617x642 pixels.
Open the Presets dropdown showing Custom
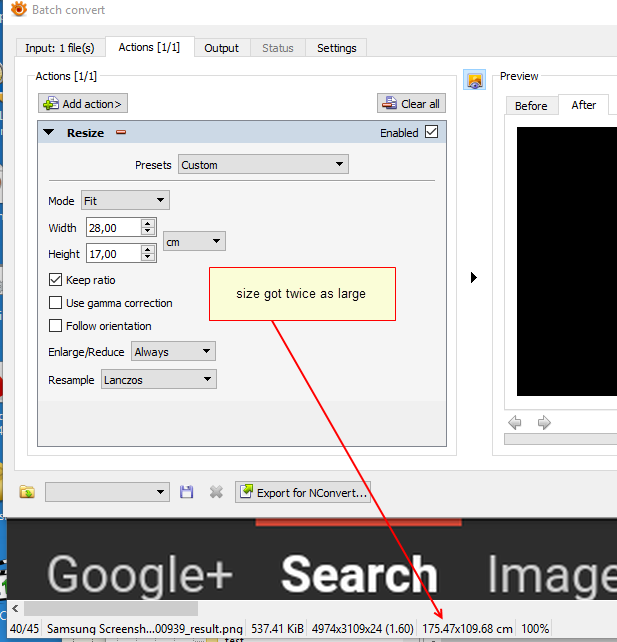click(263, 164)
